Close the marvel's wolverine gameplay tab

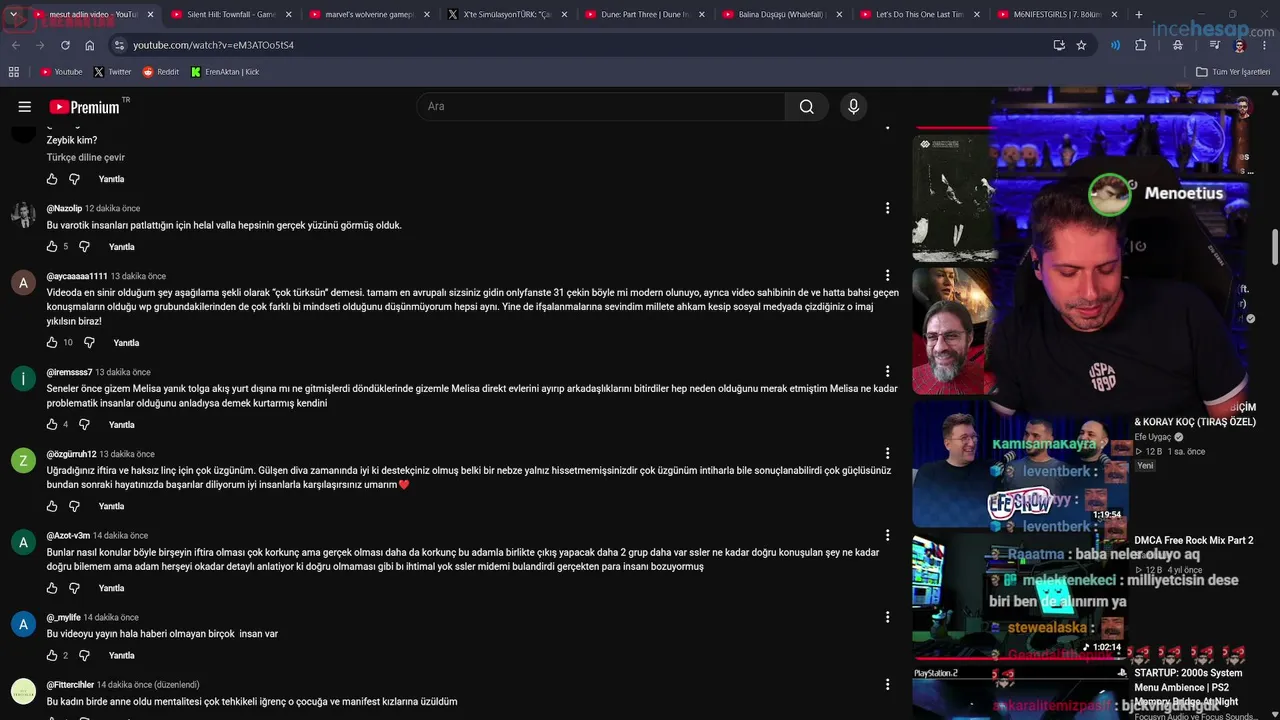[x=426, y=15]
